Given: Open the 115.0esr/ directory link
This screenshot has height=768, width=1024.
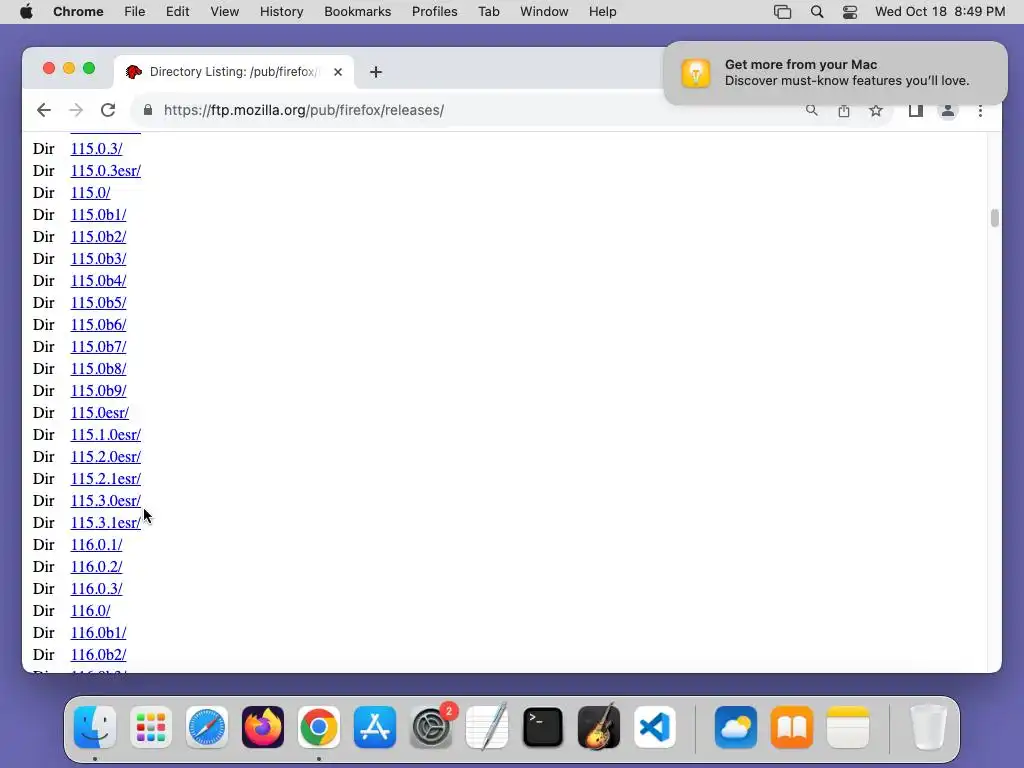Looking at the screenshot, I should 100,413.
